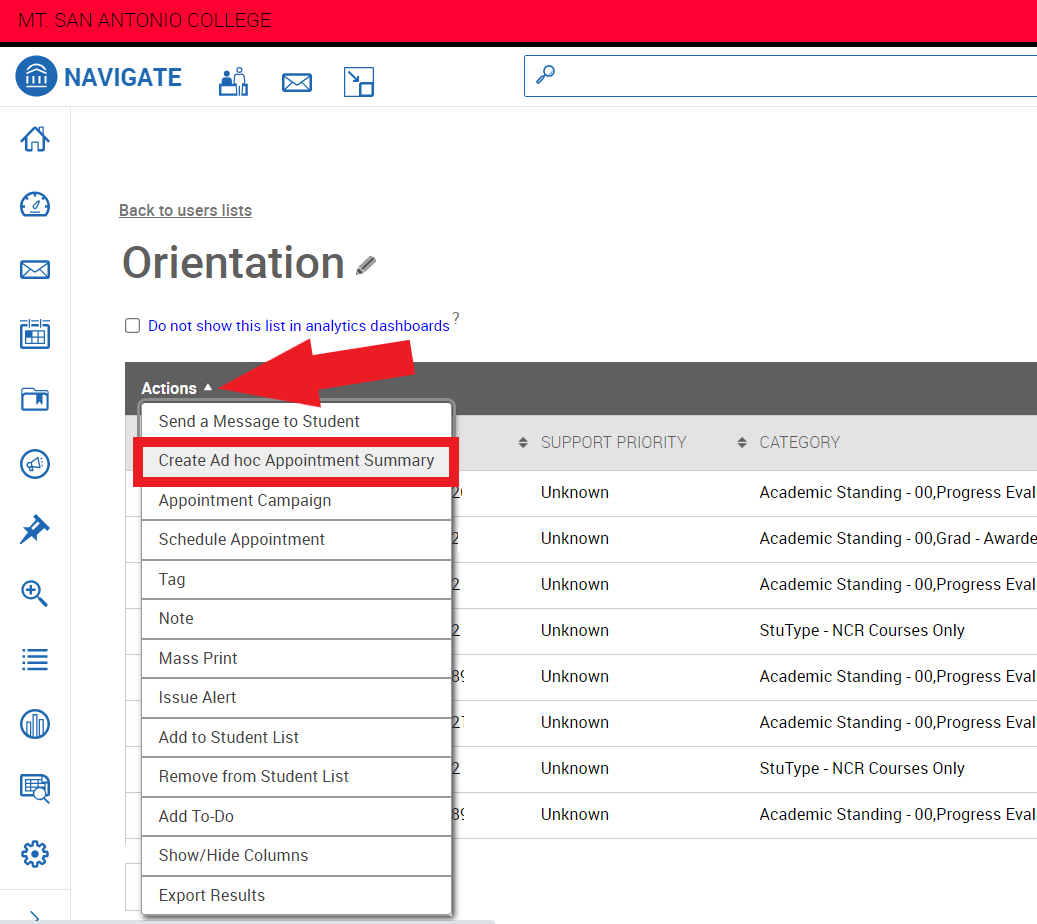
Task: Open lists icon in sidebar
Action: (x=35, y=659)
